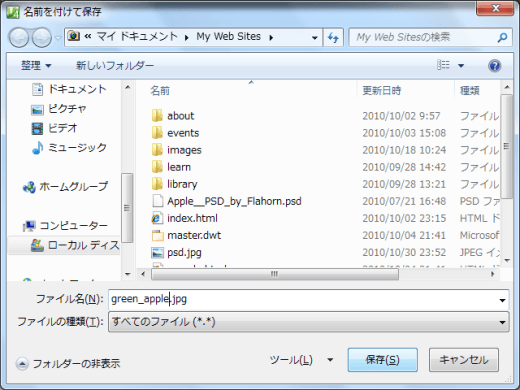Click the master.dwt file icon

157,235
